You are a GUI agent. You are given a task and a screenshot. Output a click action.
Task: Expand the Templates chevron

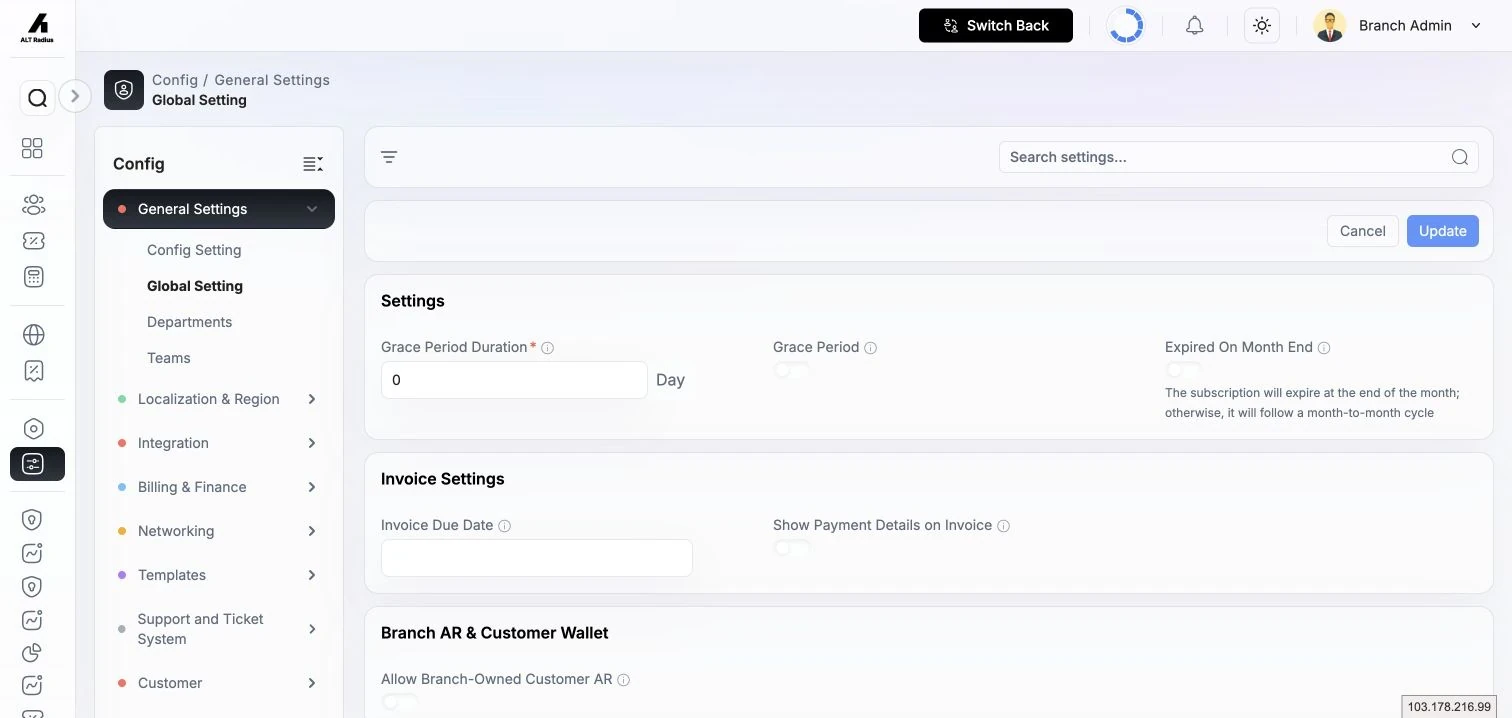click(312, 575)
